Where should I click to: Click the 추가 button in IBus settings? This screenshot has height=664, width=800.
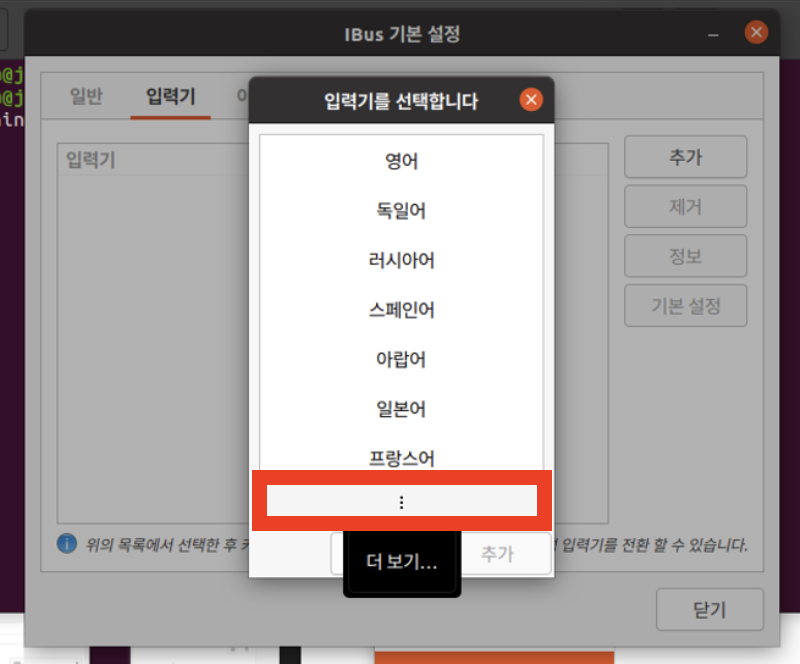[686, 157]
